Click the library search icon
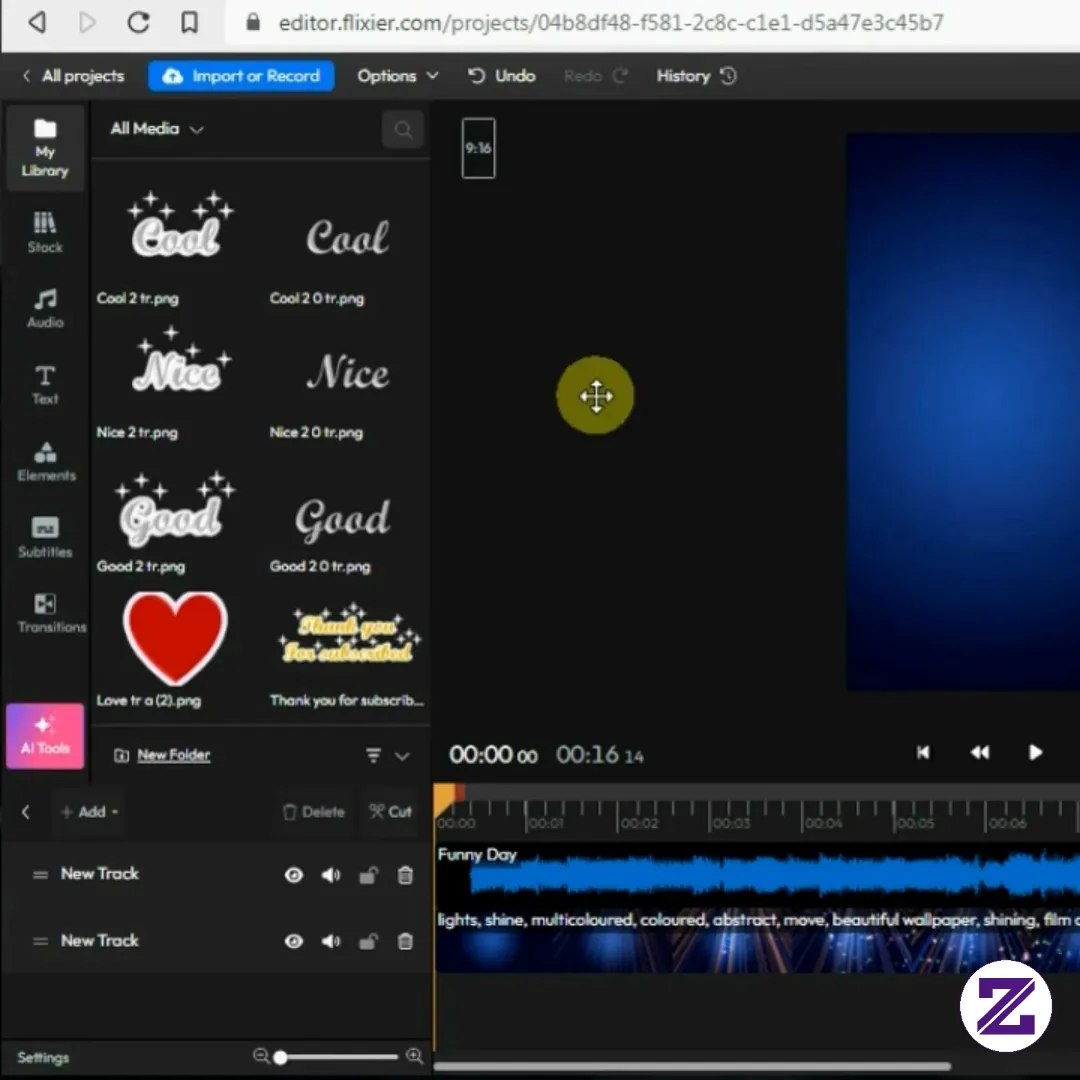 click(x=403, y=129)
